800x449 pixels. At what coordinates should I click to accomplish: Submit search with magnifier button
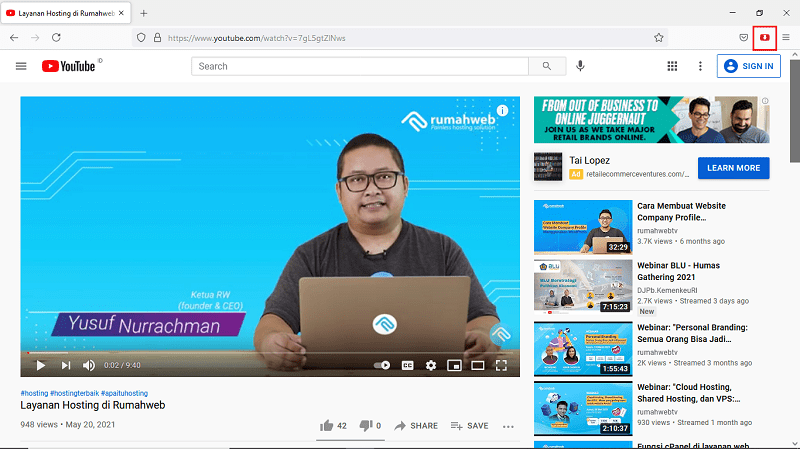[547, 66]
